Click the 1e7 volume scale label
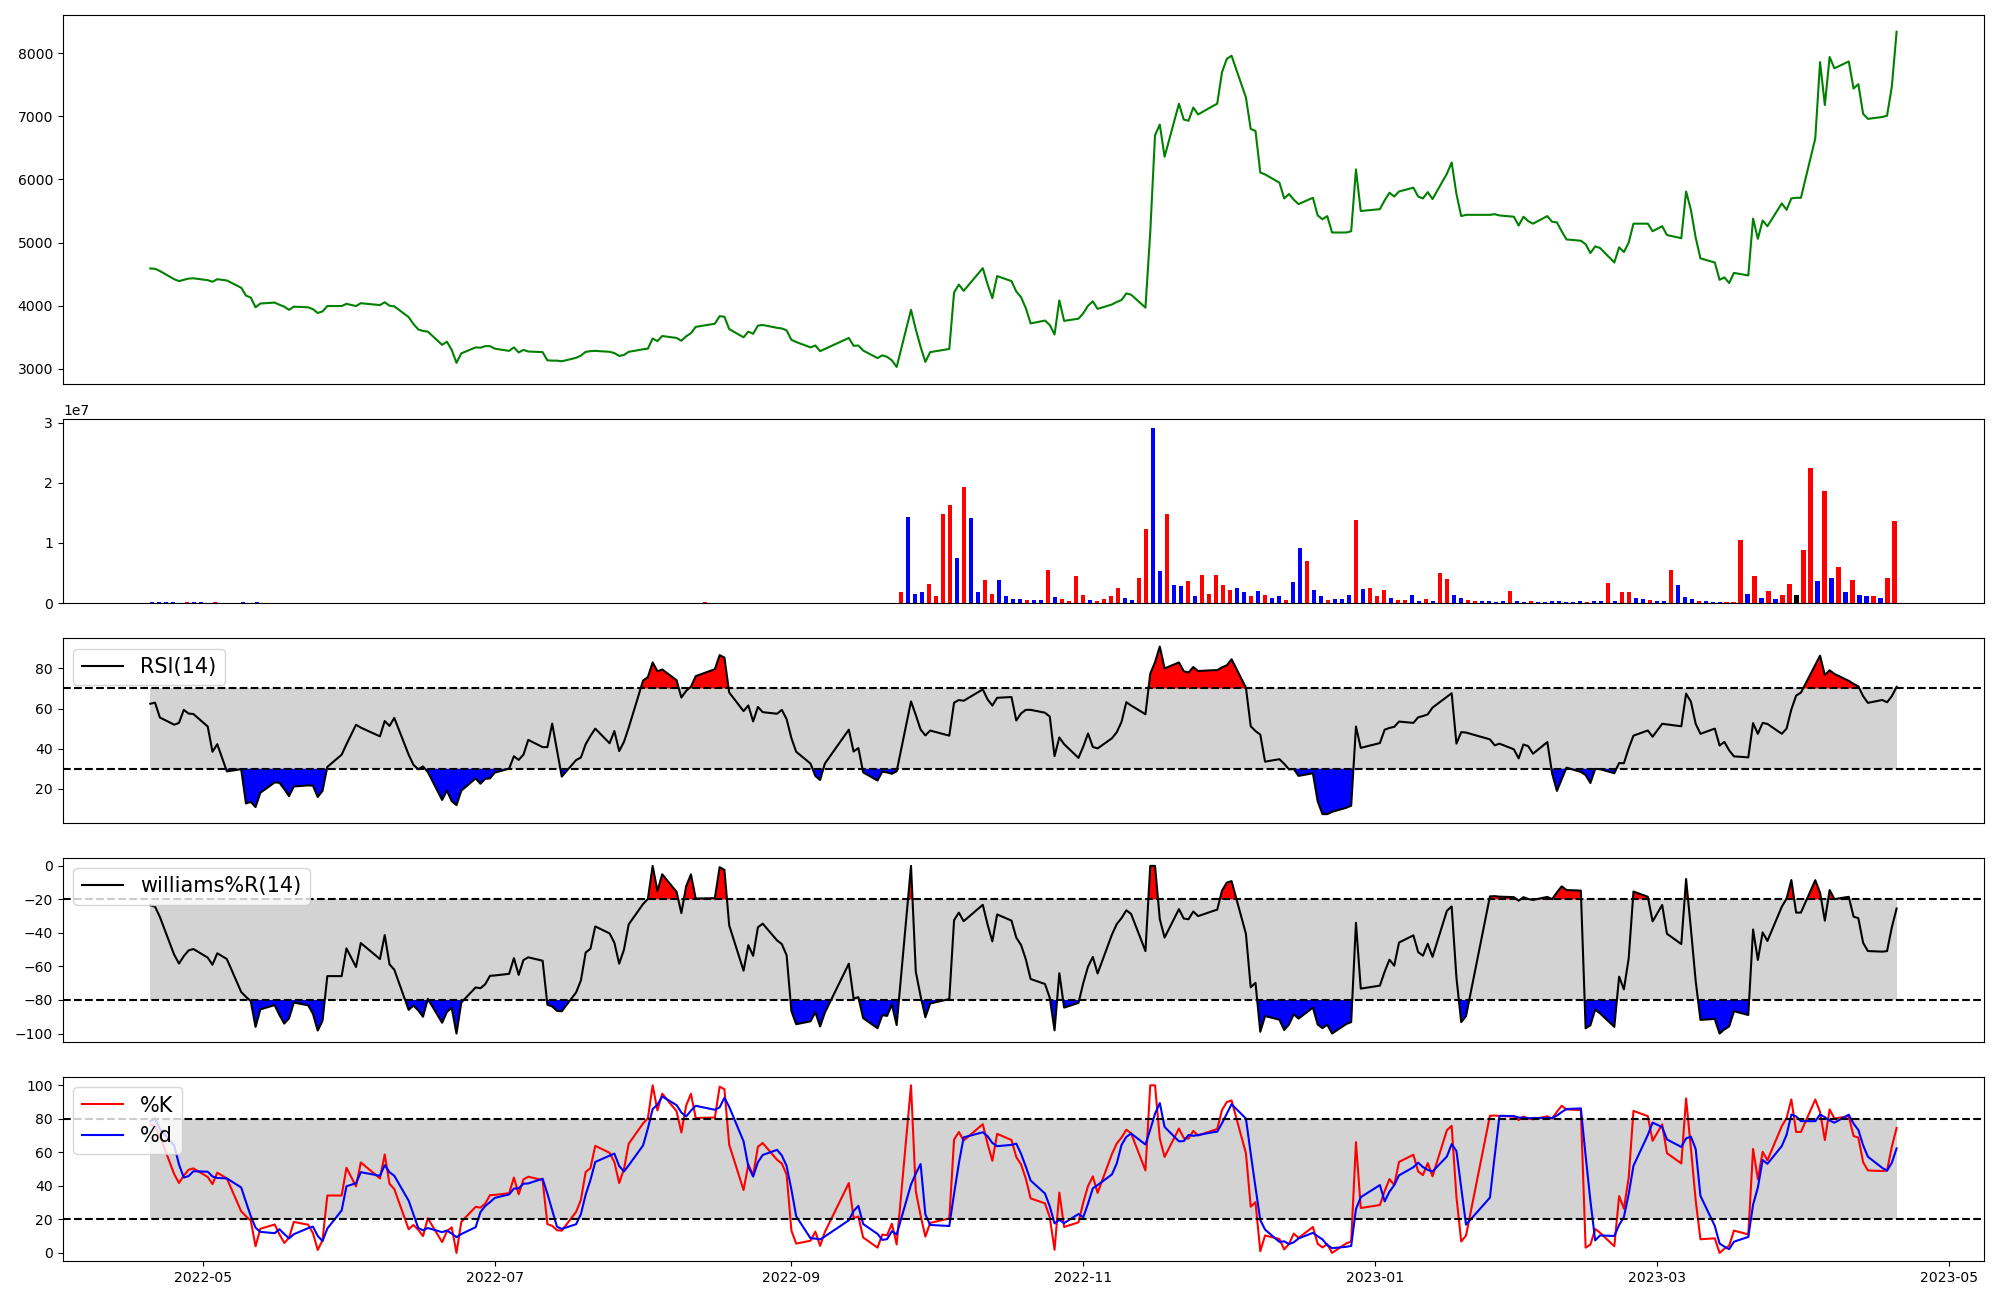This screenshot has height=1300, width=2000. (76, 410)
